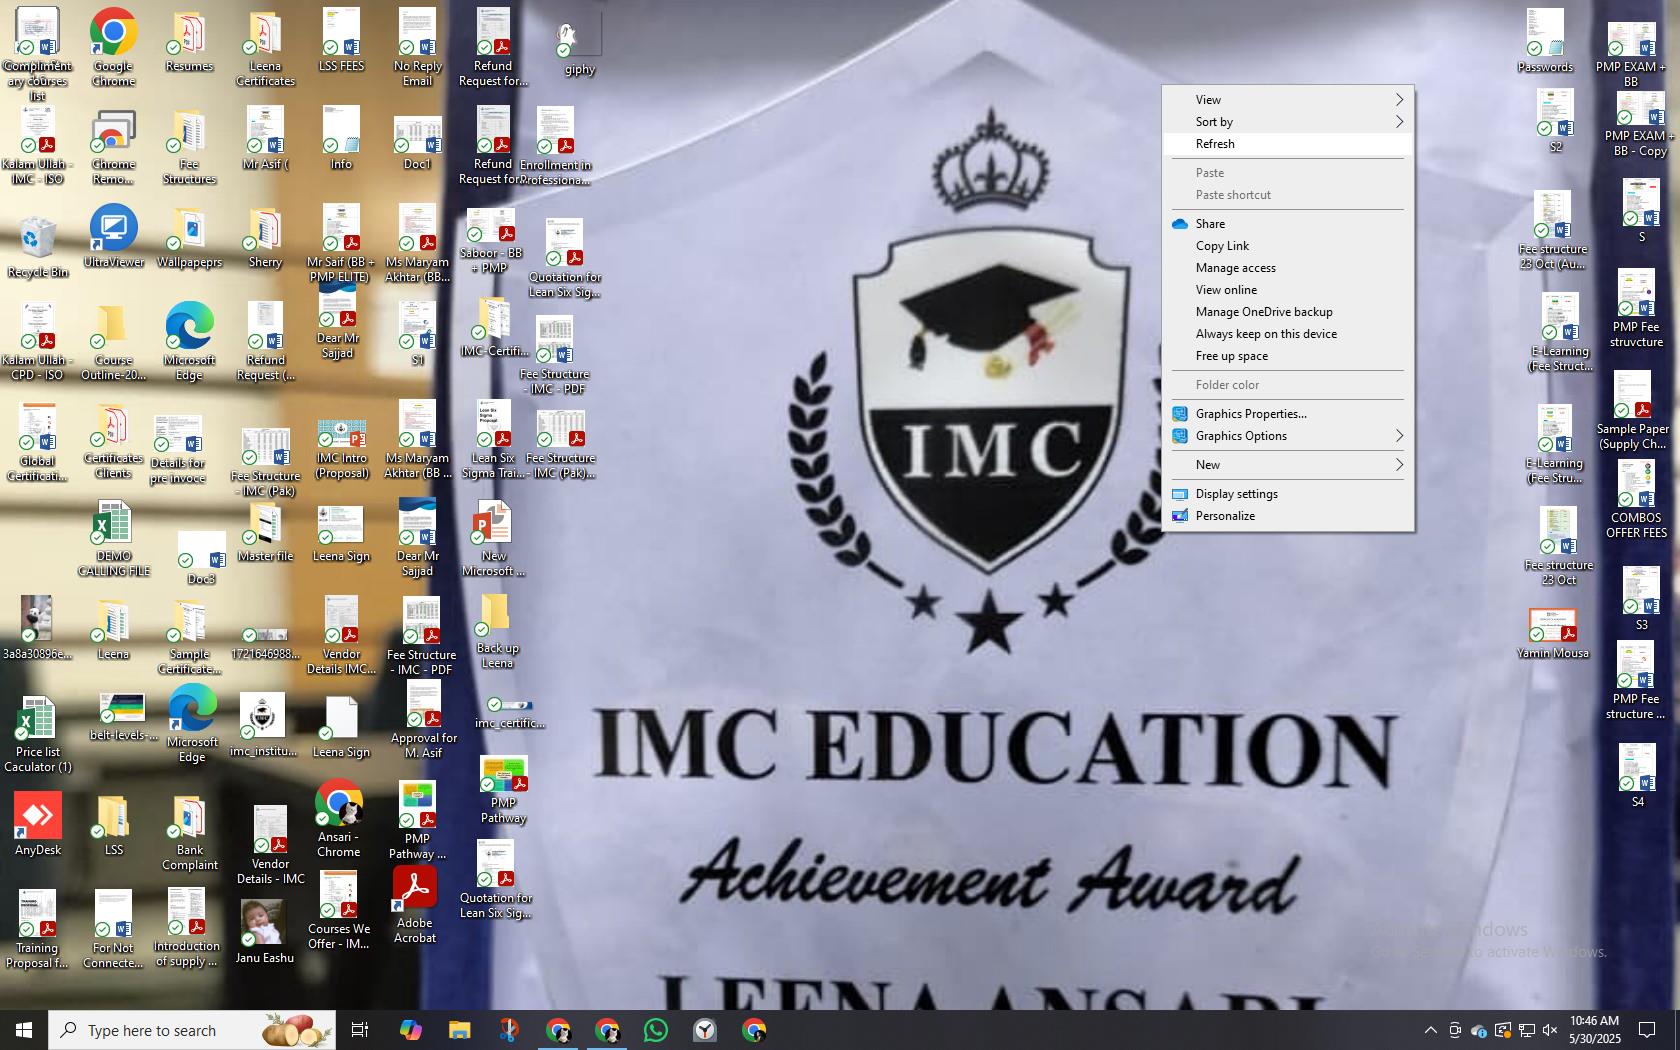This screenshot has height=1050, width=1680.
Task: Select the Passwords file on desktop
Action: point(1545,42)
